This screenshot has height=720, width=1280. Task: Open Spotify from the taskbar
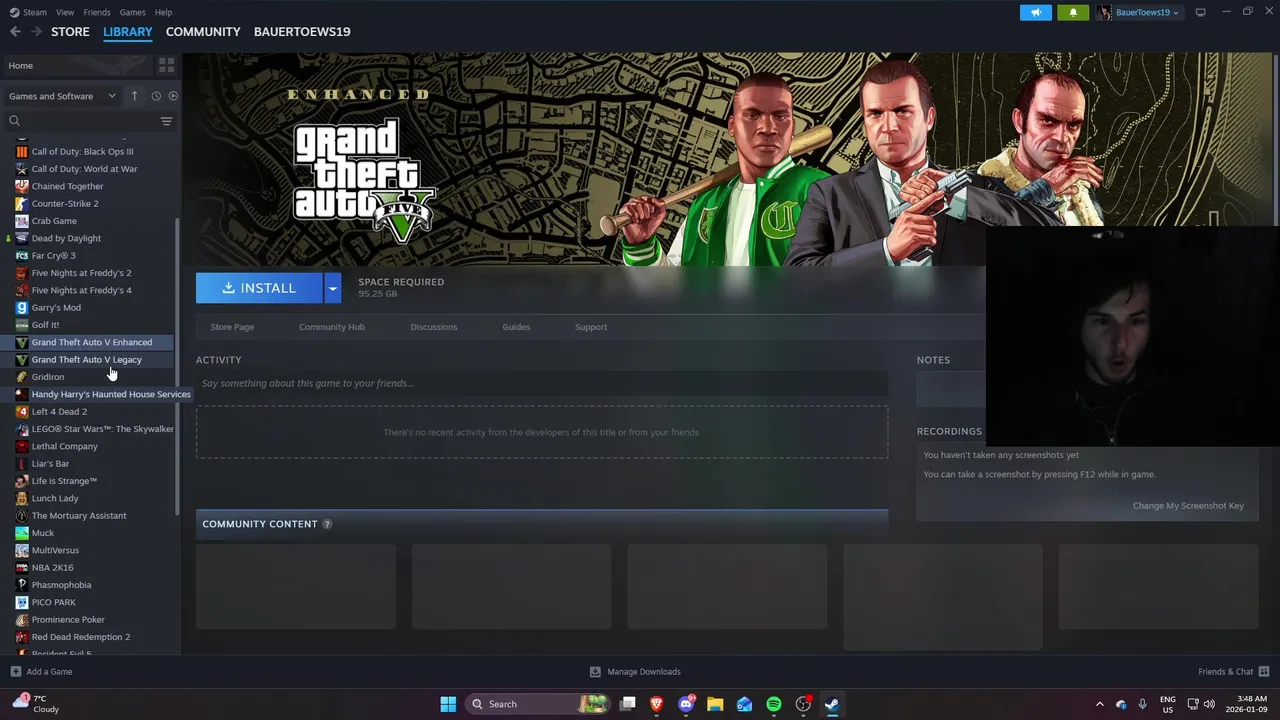coord(774,704)
